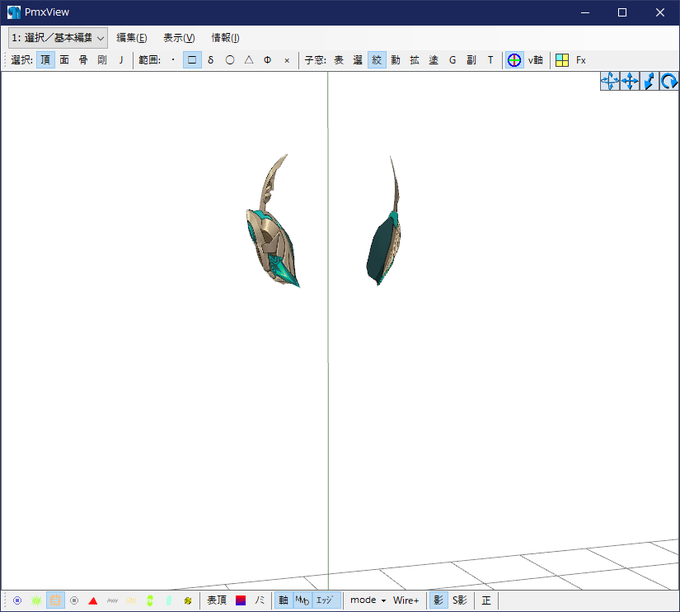680x612 pixels.
Task: Select the Φ range selection tool
Action: [x=268, y=60]
